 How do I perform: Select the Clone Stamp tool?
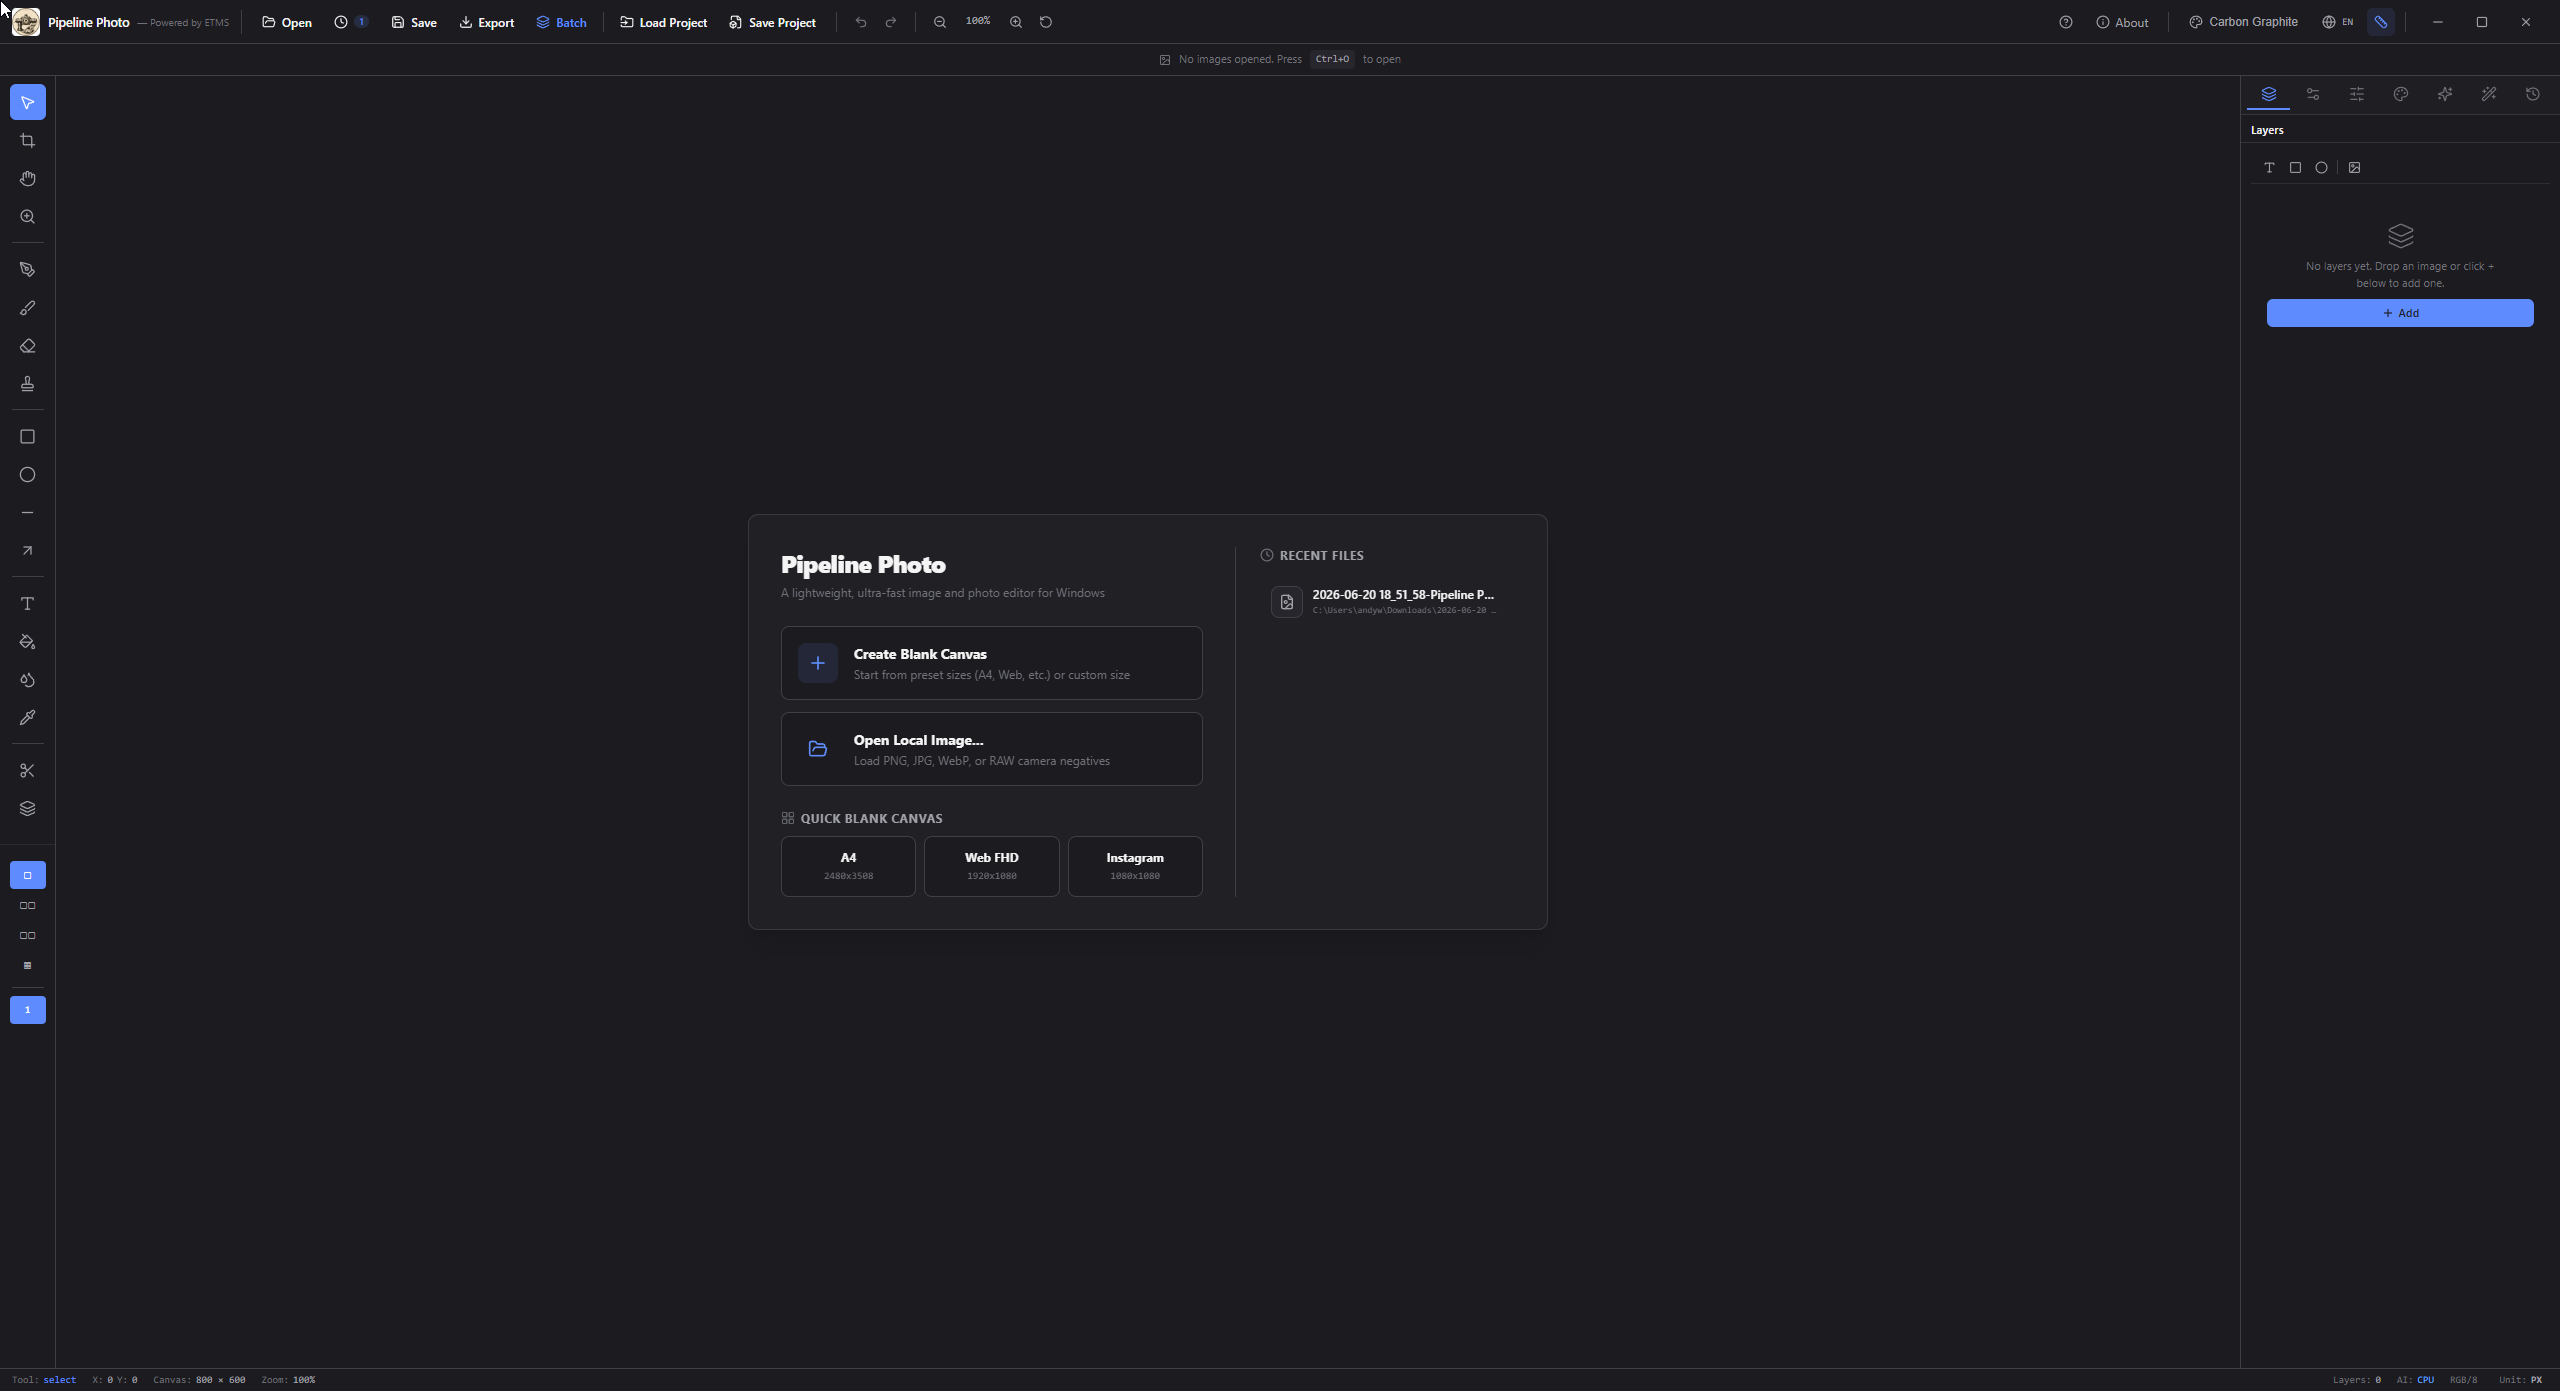(x=27, y=383)
